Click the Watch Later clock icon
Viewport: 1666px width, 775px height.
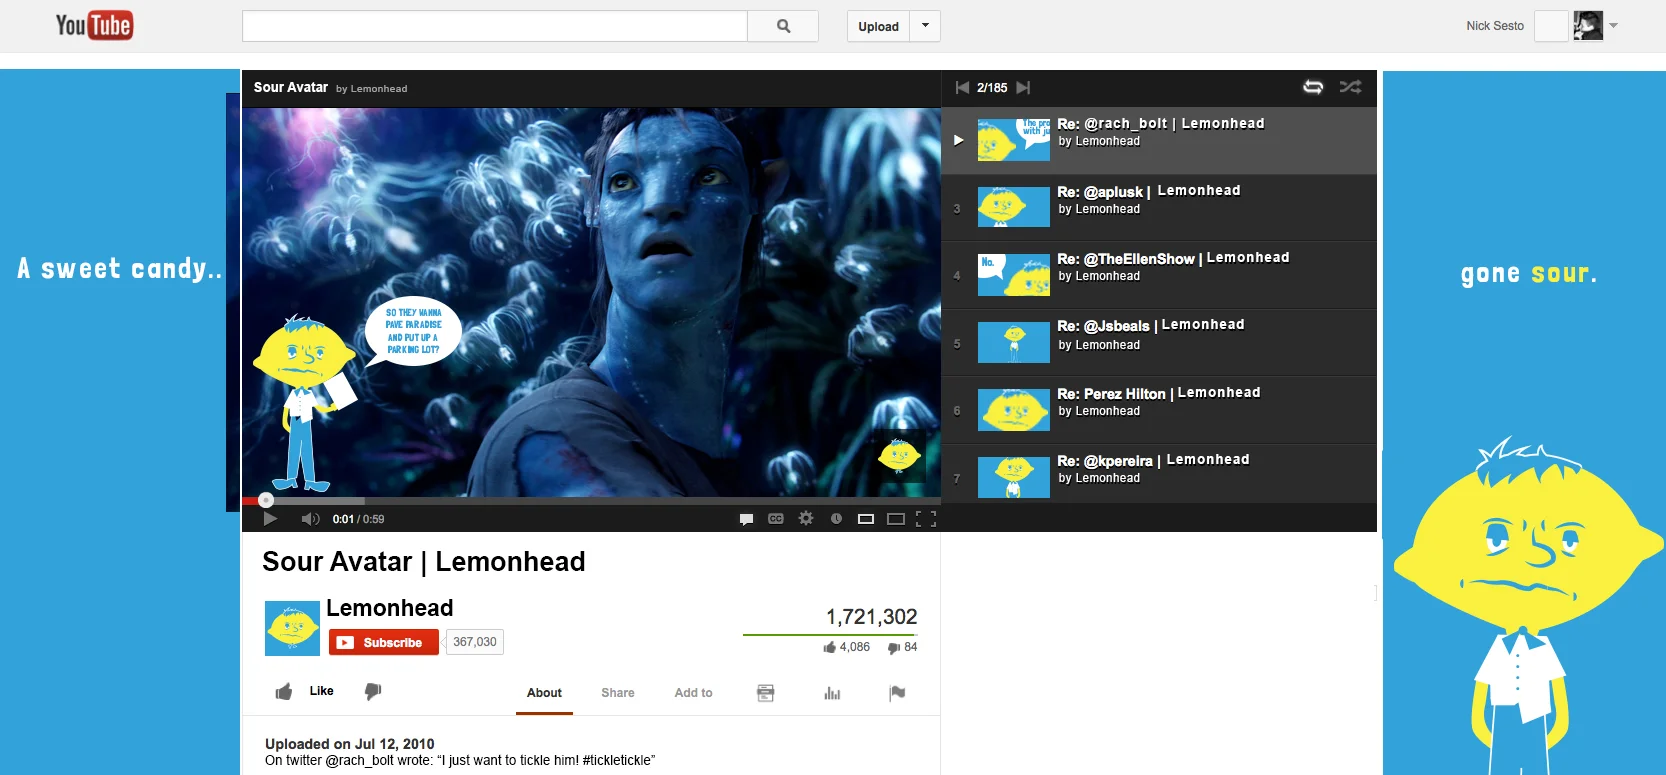(836, 519)
